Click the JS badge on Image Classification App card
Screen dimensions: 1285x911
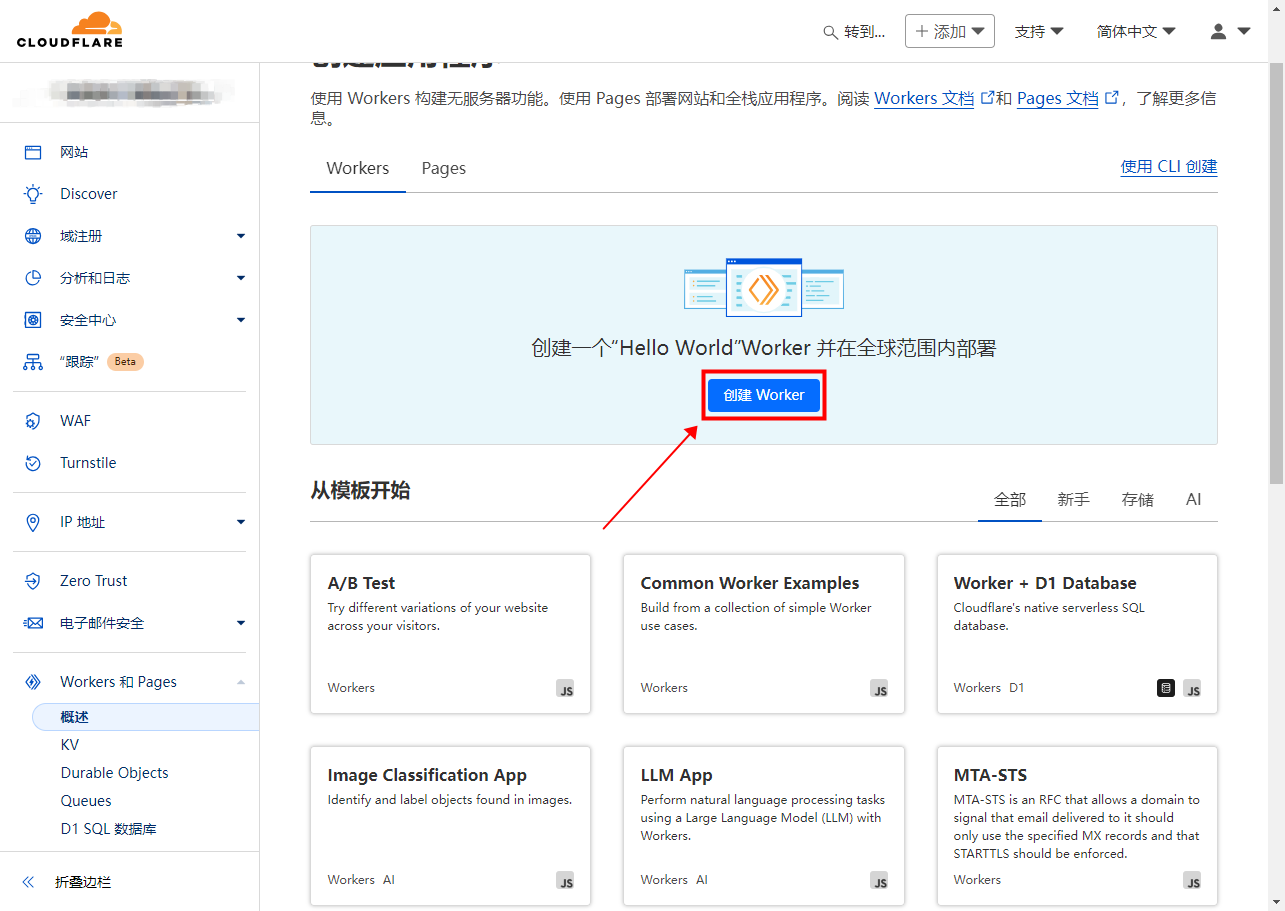(x=566, y=881)
